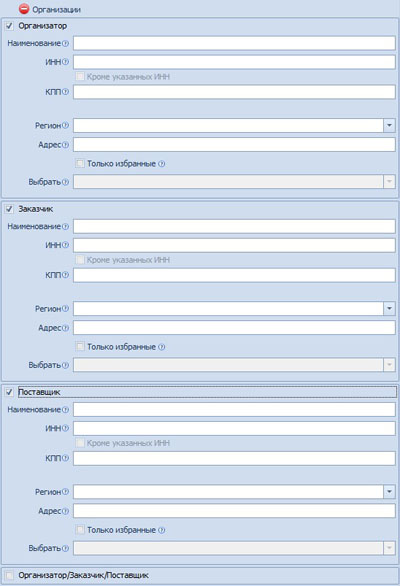
Task: Focus the Организатор Наименование field
Action: (234, 43)
